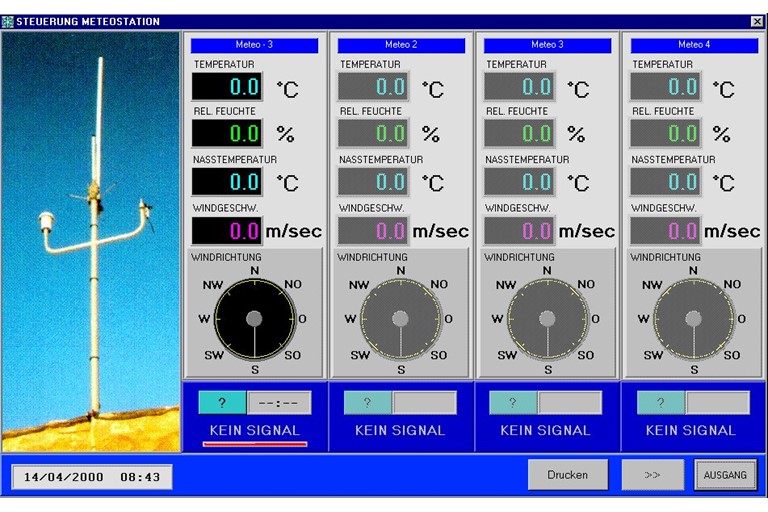768x512 pixels.
Task: Click the Meteo 4 question mark status button
Action: pyautogui.click(x=661, y=403)
